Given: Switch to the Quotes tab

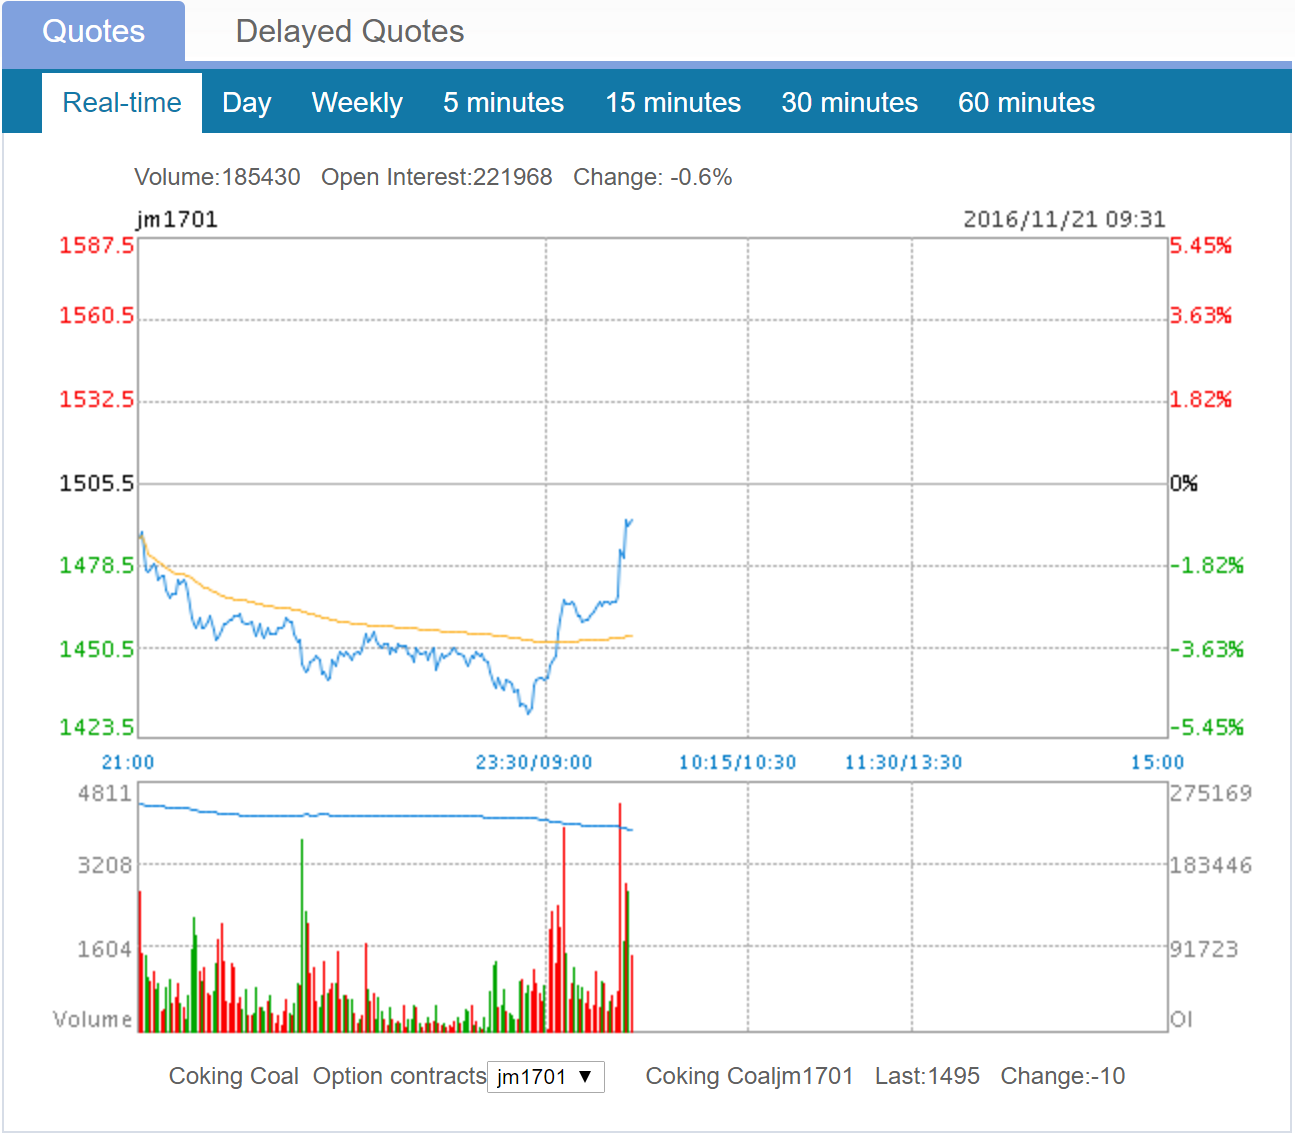Looking at the screenshot, I should point(93,32).
